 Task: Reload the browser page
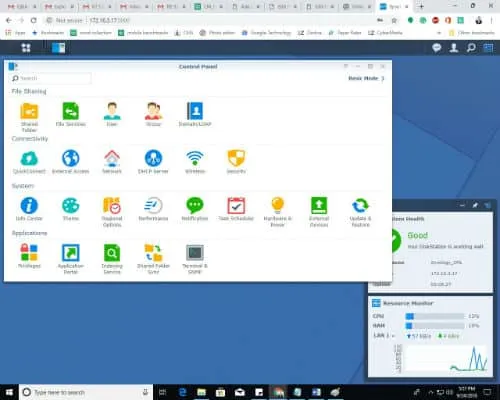34,20
